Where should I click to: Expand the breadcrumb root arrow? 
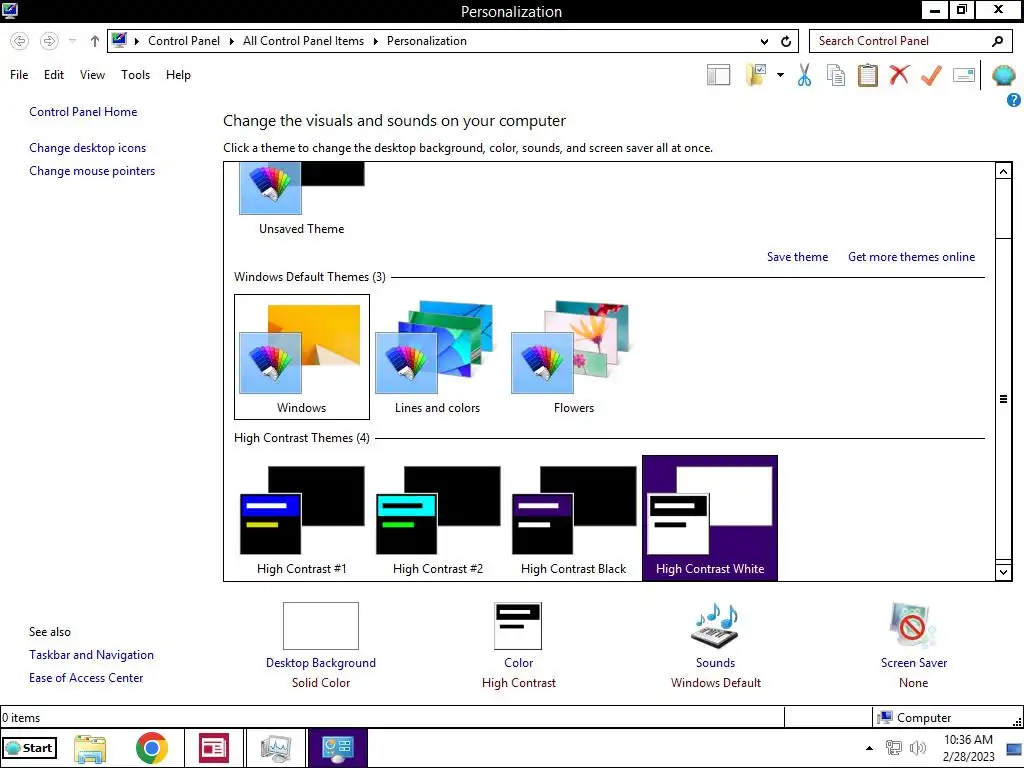point(137,41)
